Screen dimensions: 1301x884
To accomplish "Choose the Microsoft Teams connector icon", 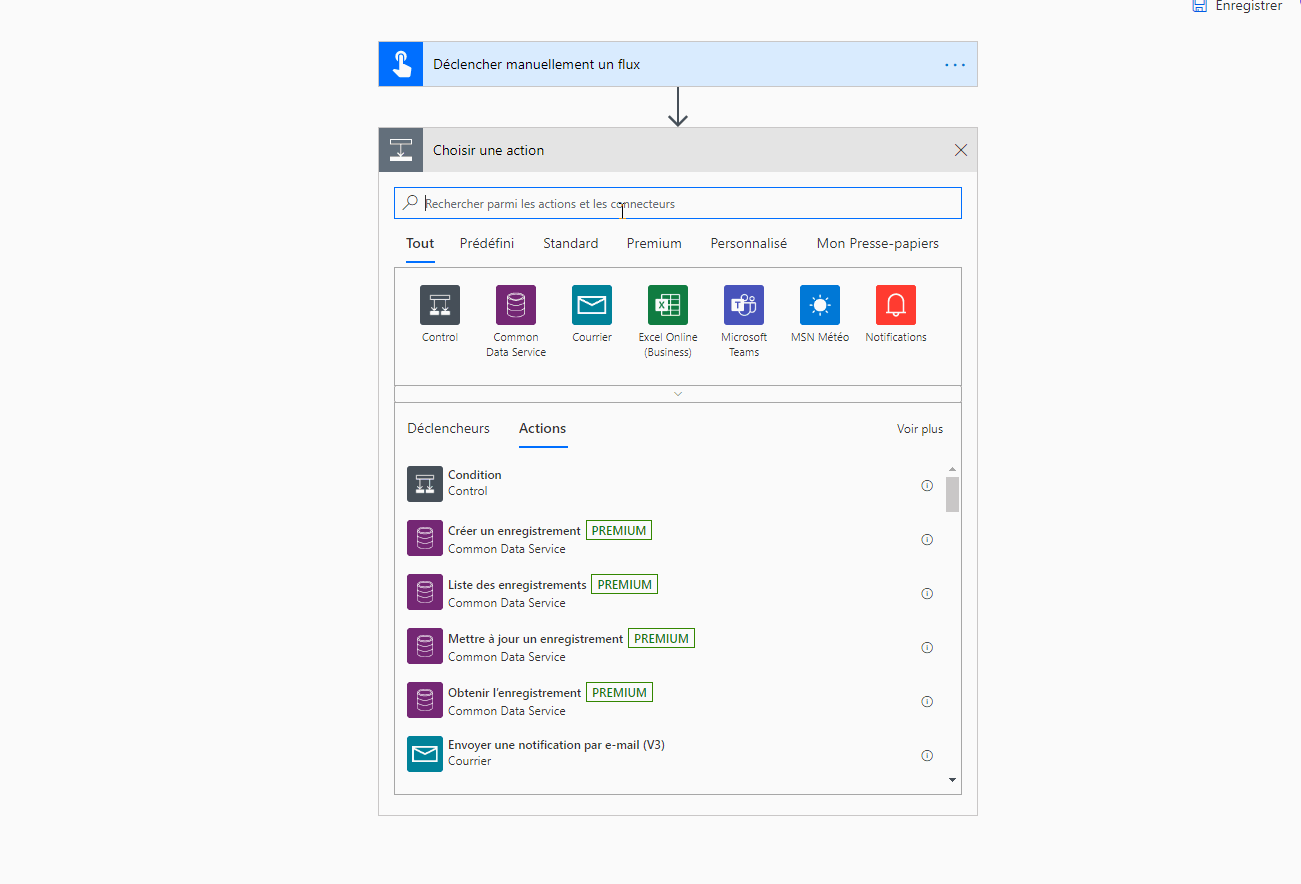I will click(x=744, y=305).
